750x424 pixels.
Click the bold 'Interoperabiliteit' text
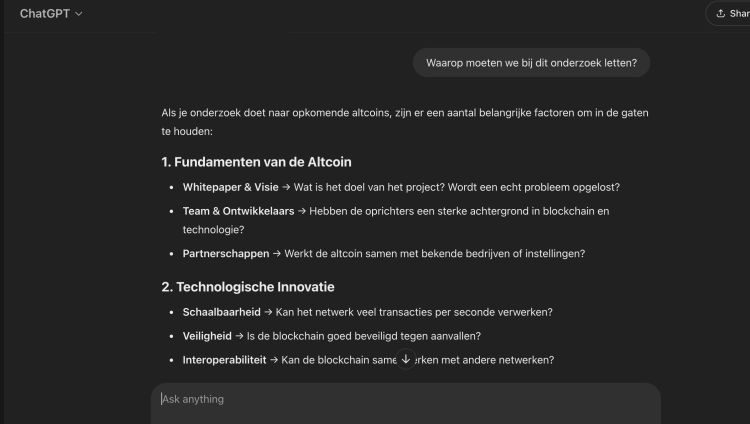click(224, 360)
